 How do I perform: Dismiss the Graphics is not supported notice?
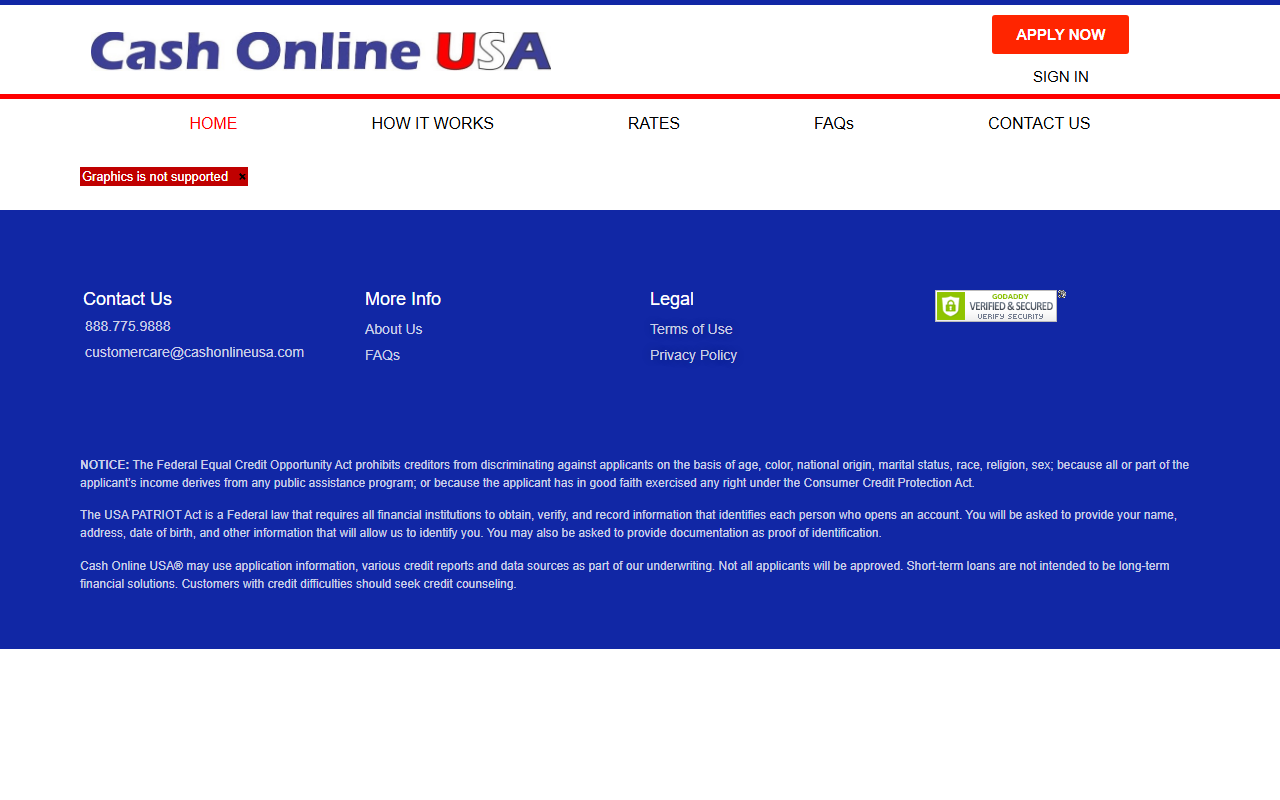click(x=242, y=177)
